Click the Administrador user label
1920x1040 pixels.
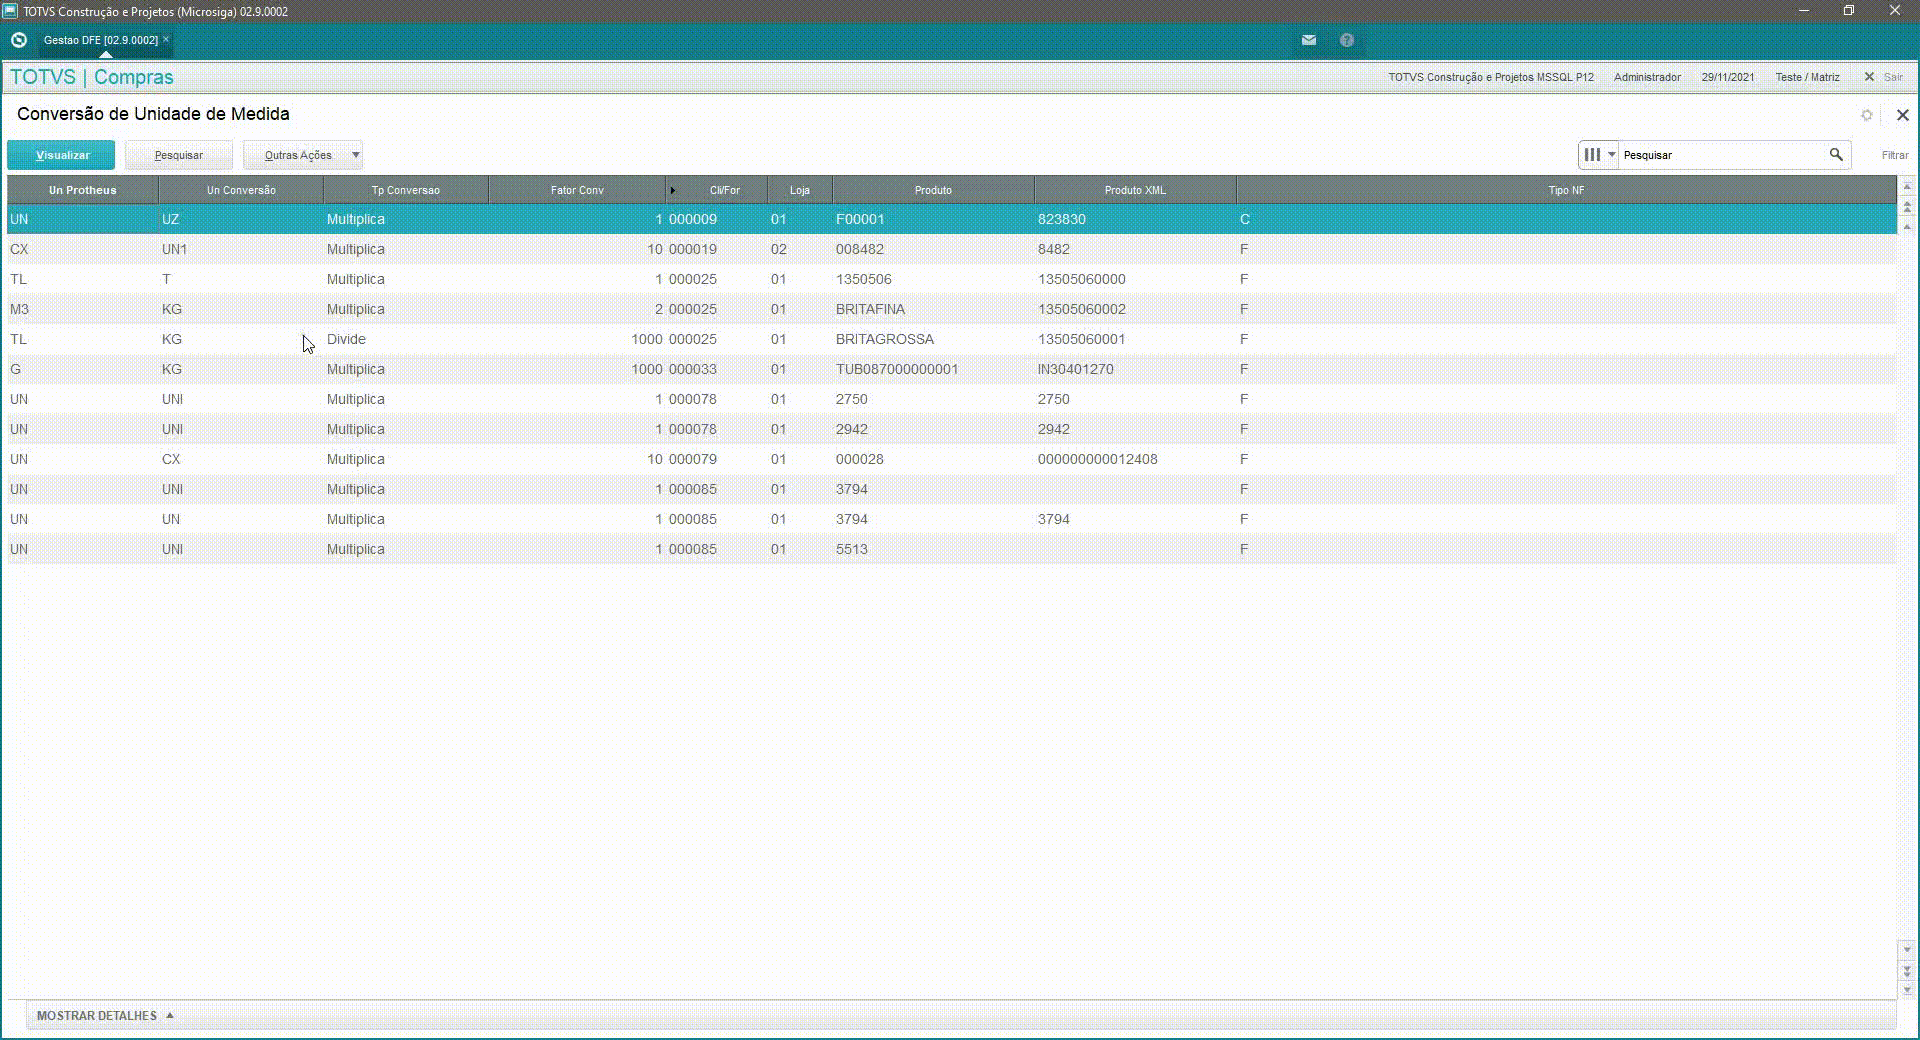click(1647, 77)
